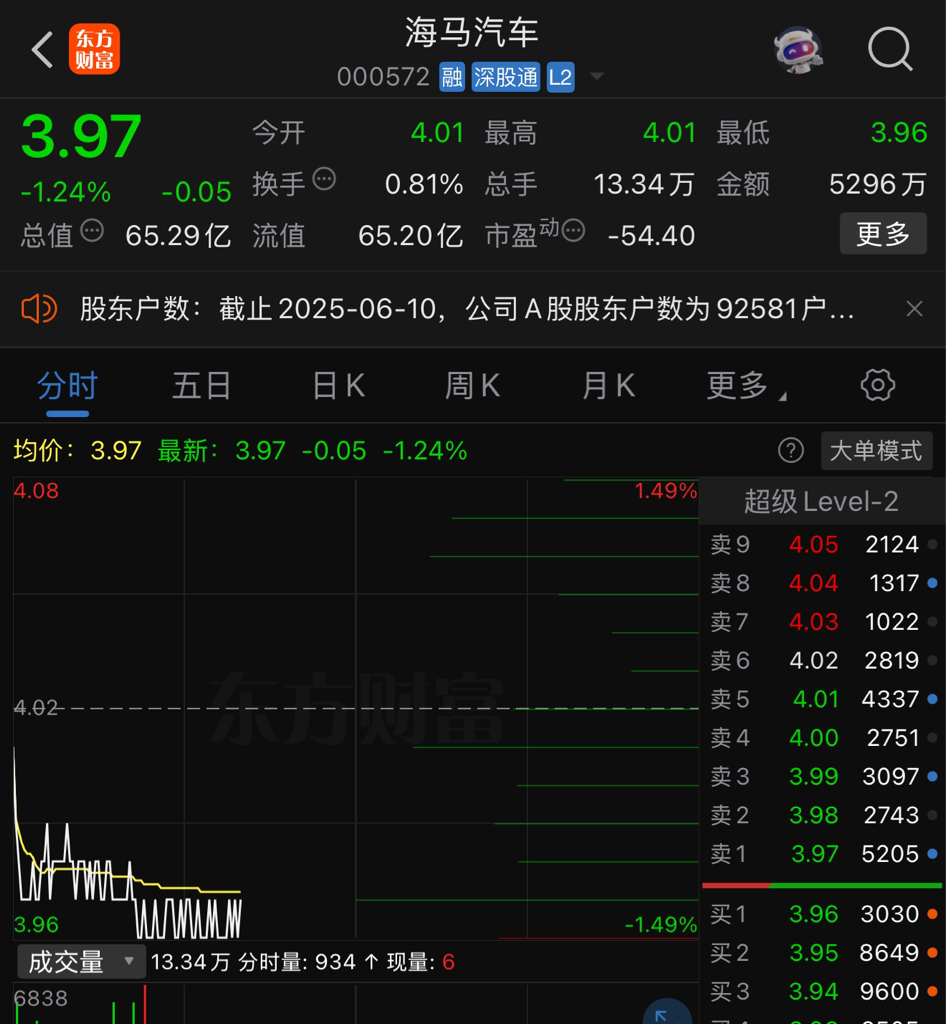Tap the buy-sell ratio bar
Image resolution: width=946 pixels, height=1024 pixels.
(822, 886)
